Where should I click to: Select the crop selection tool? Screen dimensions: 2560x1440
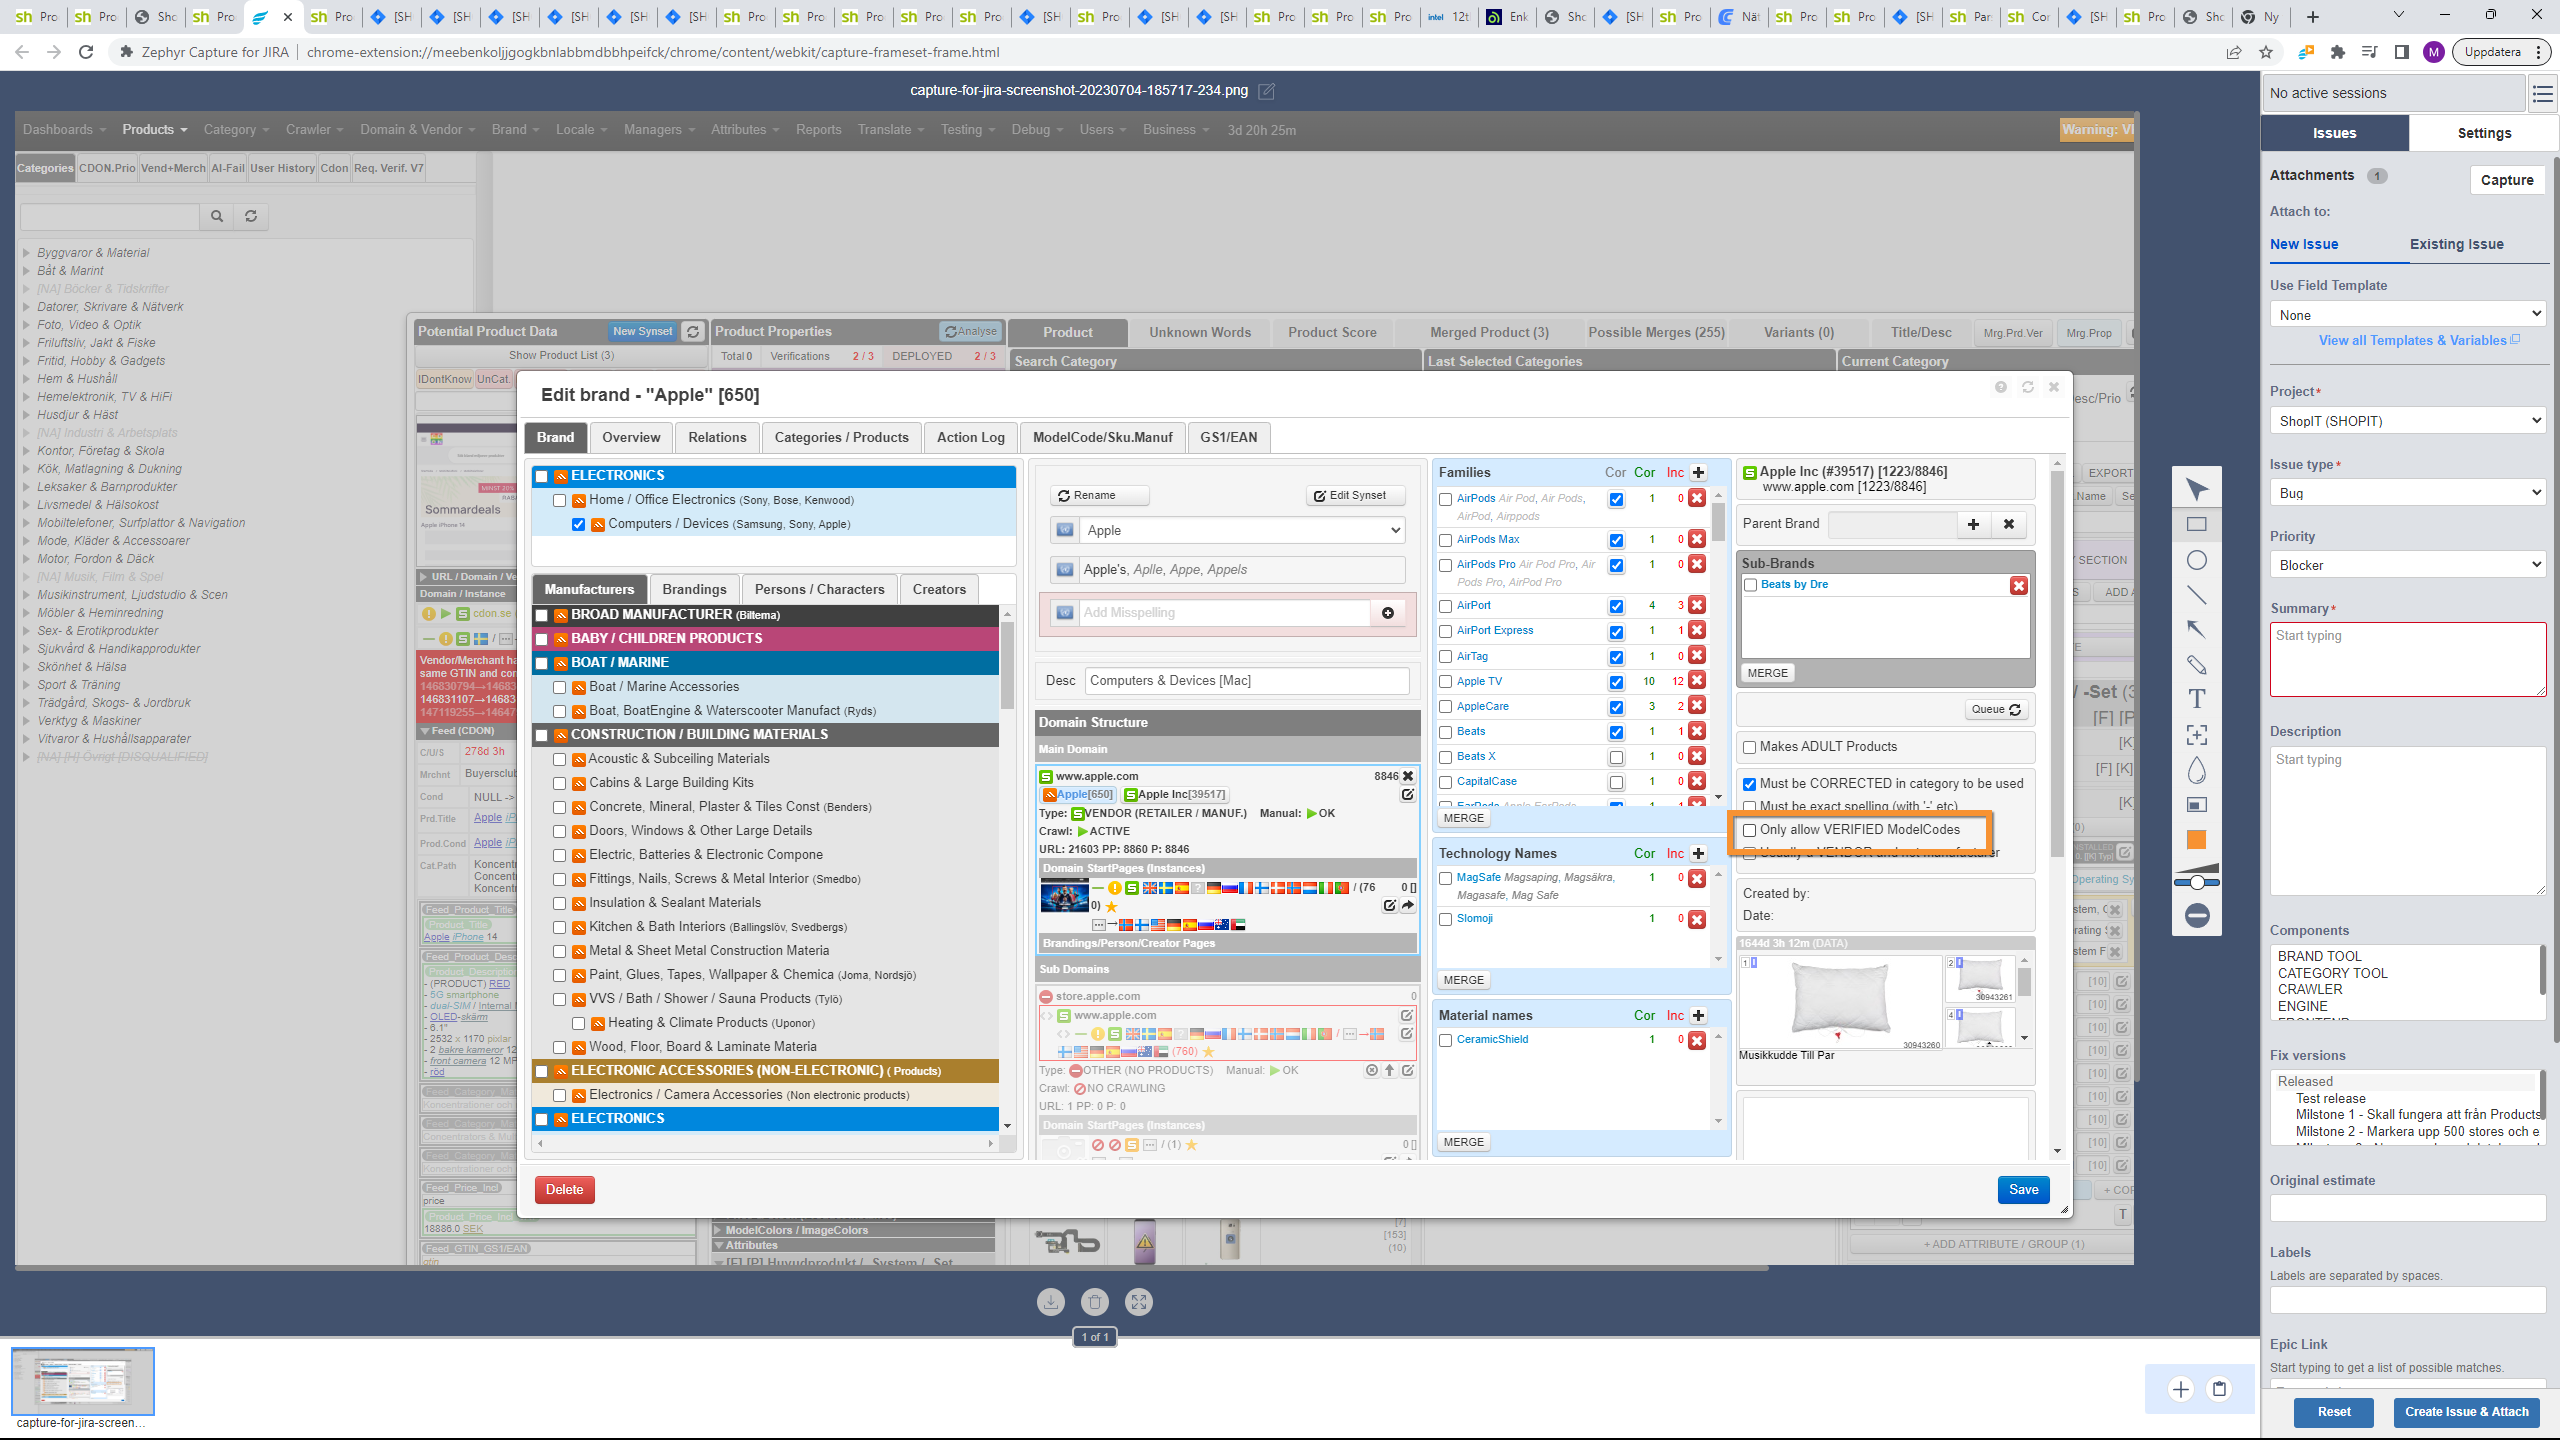[x=2196, y=735]
